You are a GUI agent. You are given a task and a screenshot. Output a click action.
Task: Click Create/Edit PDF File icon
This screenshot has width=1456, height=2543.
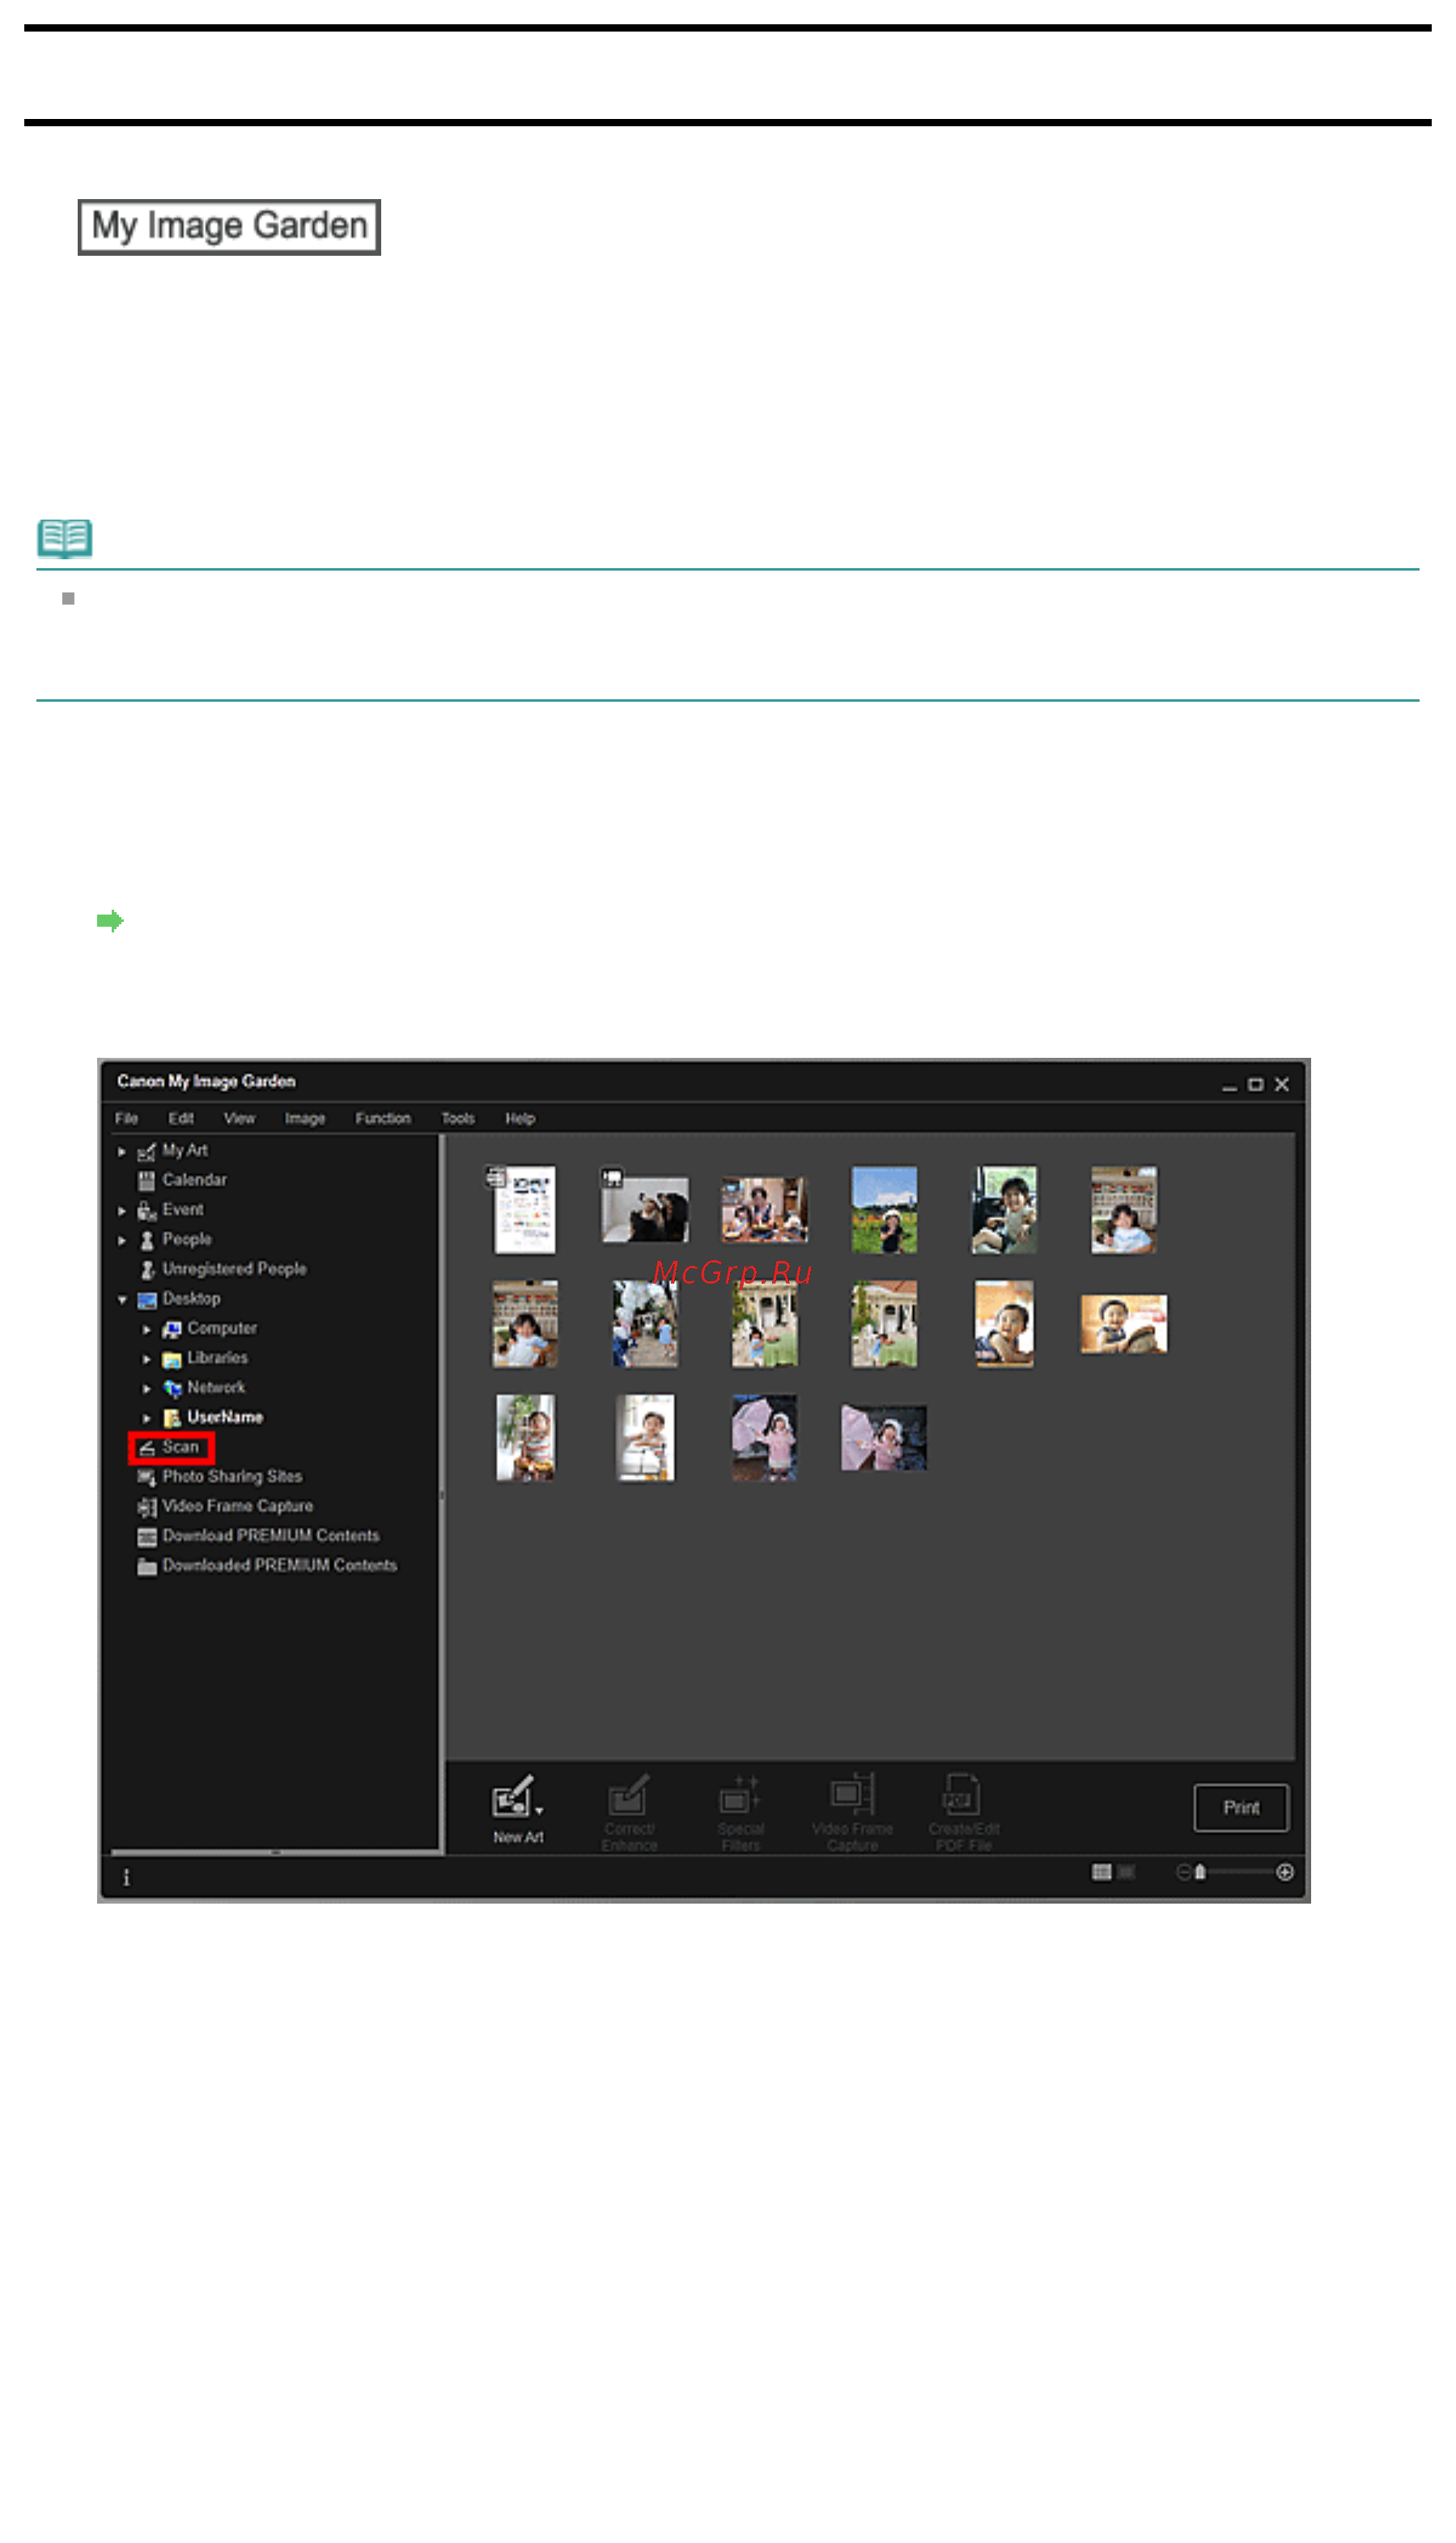(x=962, y=1795)
